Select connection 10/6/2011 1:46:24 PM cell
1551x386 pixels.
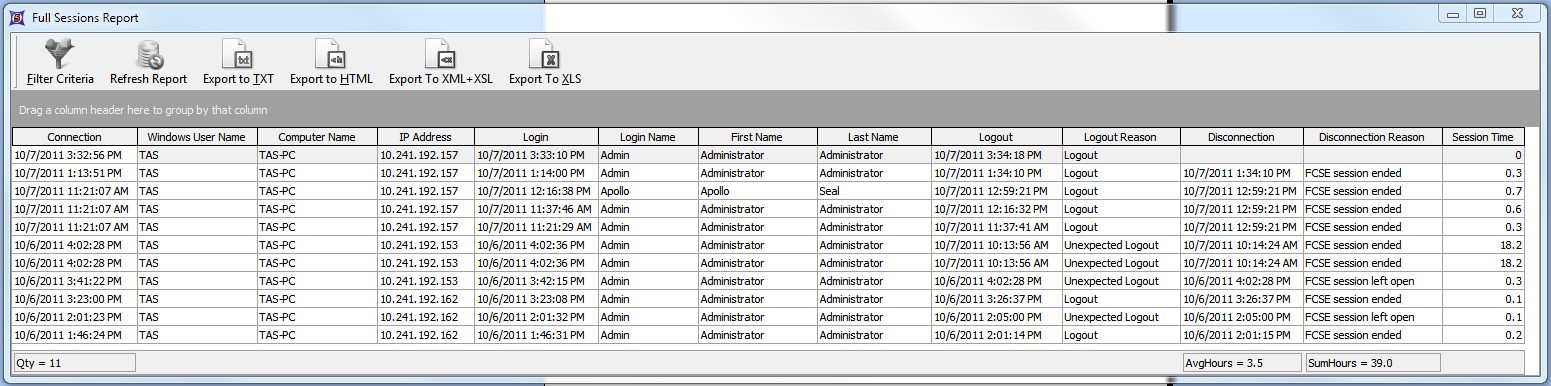[x=74, y=335]
